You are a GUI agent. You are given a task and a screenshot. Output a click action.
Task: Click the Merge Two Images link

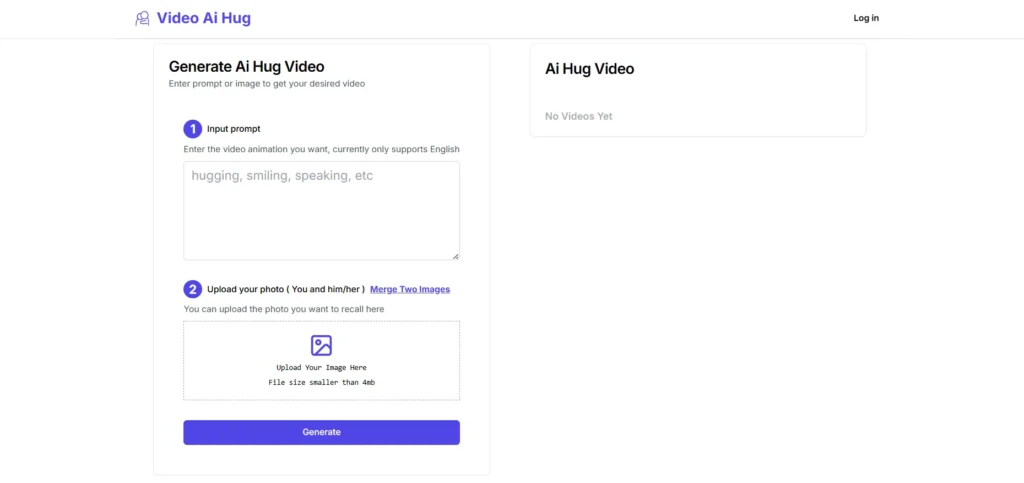pyautogui.click(x=410, y=289)
